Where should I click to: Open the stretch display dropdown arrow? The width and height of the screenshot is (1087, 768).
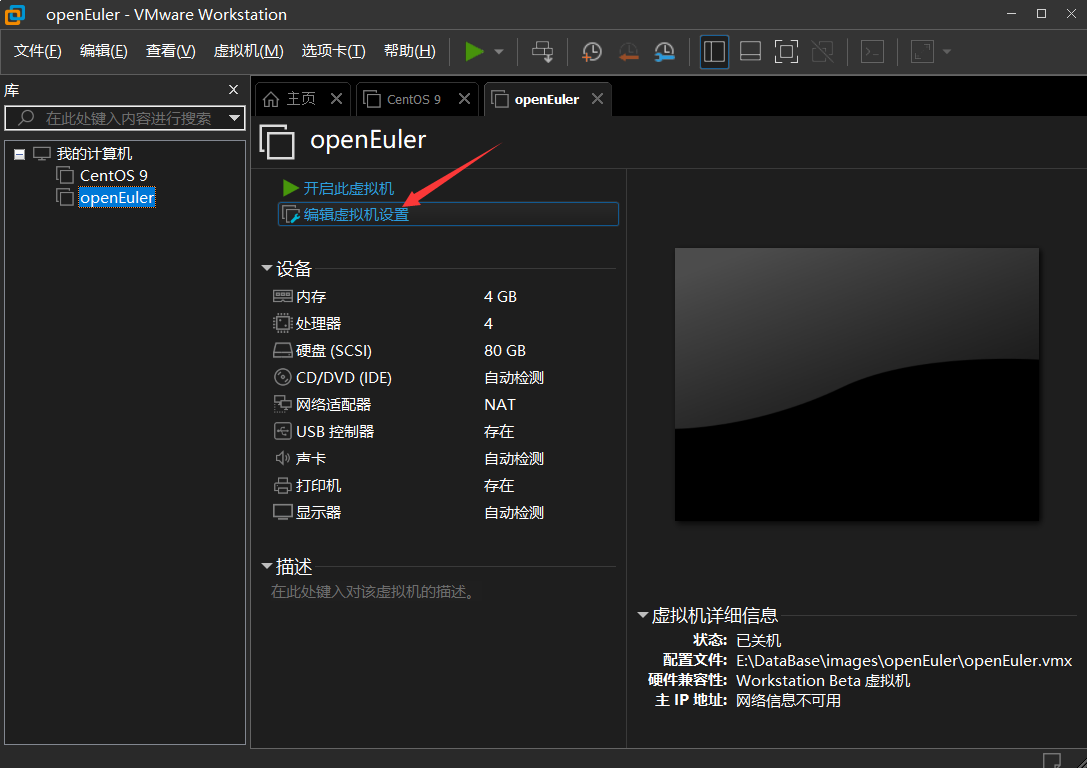point(947,52)
